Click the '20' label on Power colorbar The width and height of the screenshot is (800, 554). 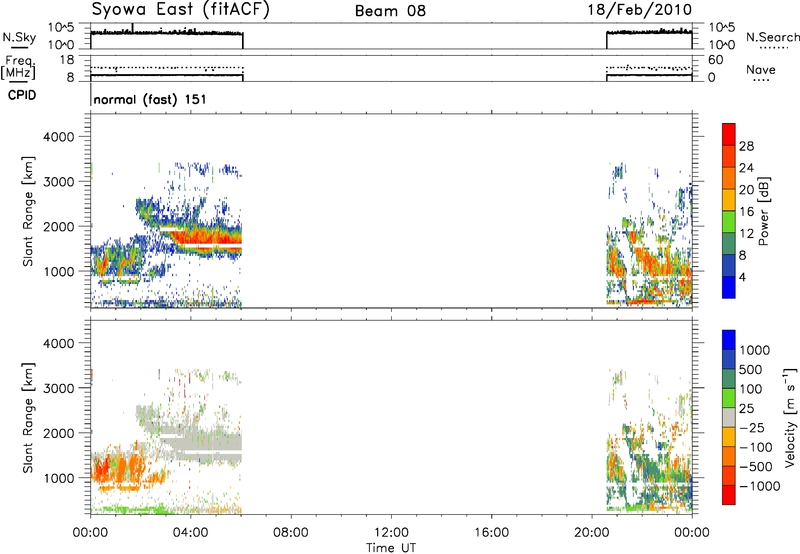(746, 190)
